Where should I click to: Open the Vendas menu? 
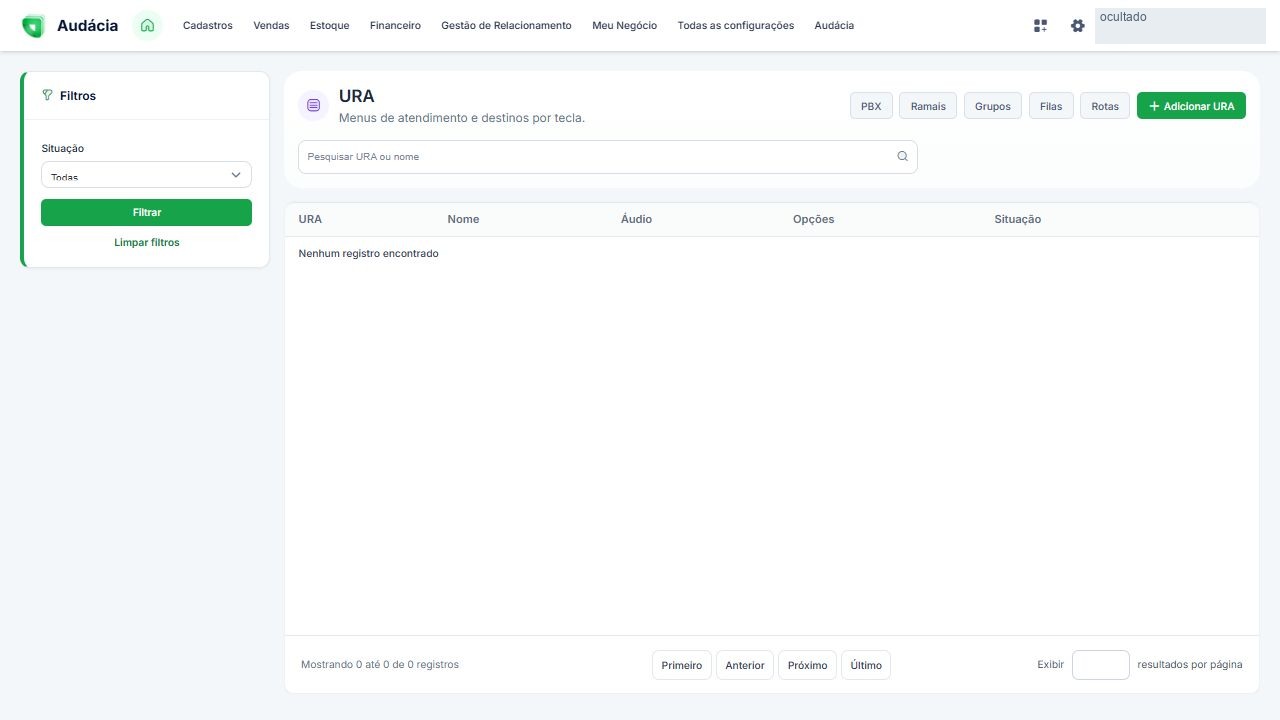click(271, 26)
